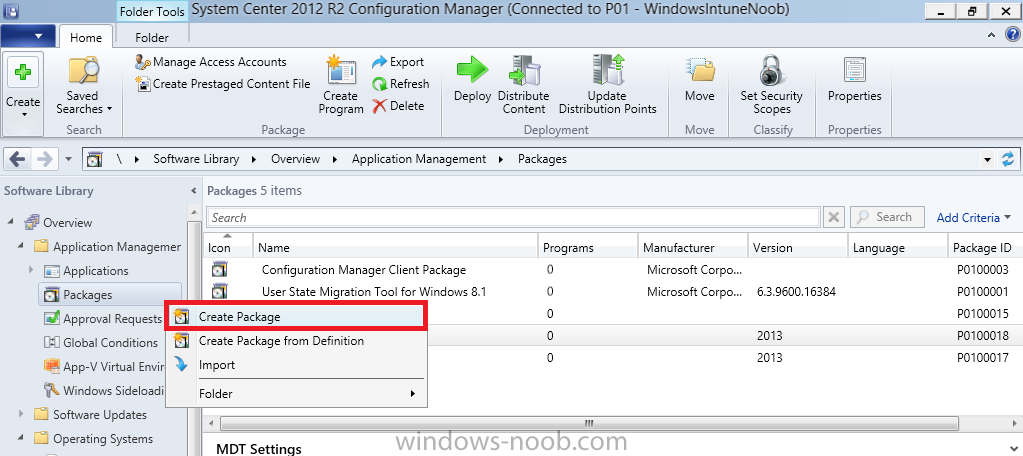Select the Windows Sideloading Keys node
The height and width of the screenshot is (456, 1023).
pos(102,390)
